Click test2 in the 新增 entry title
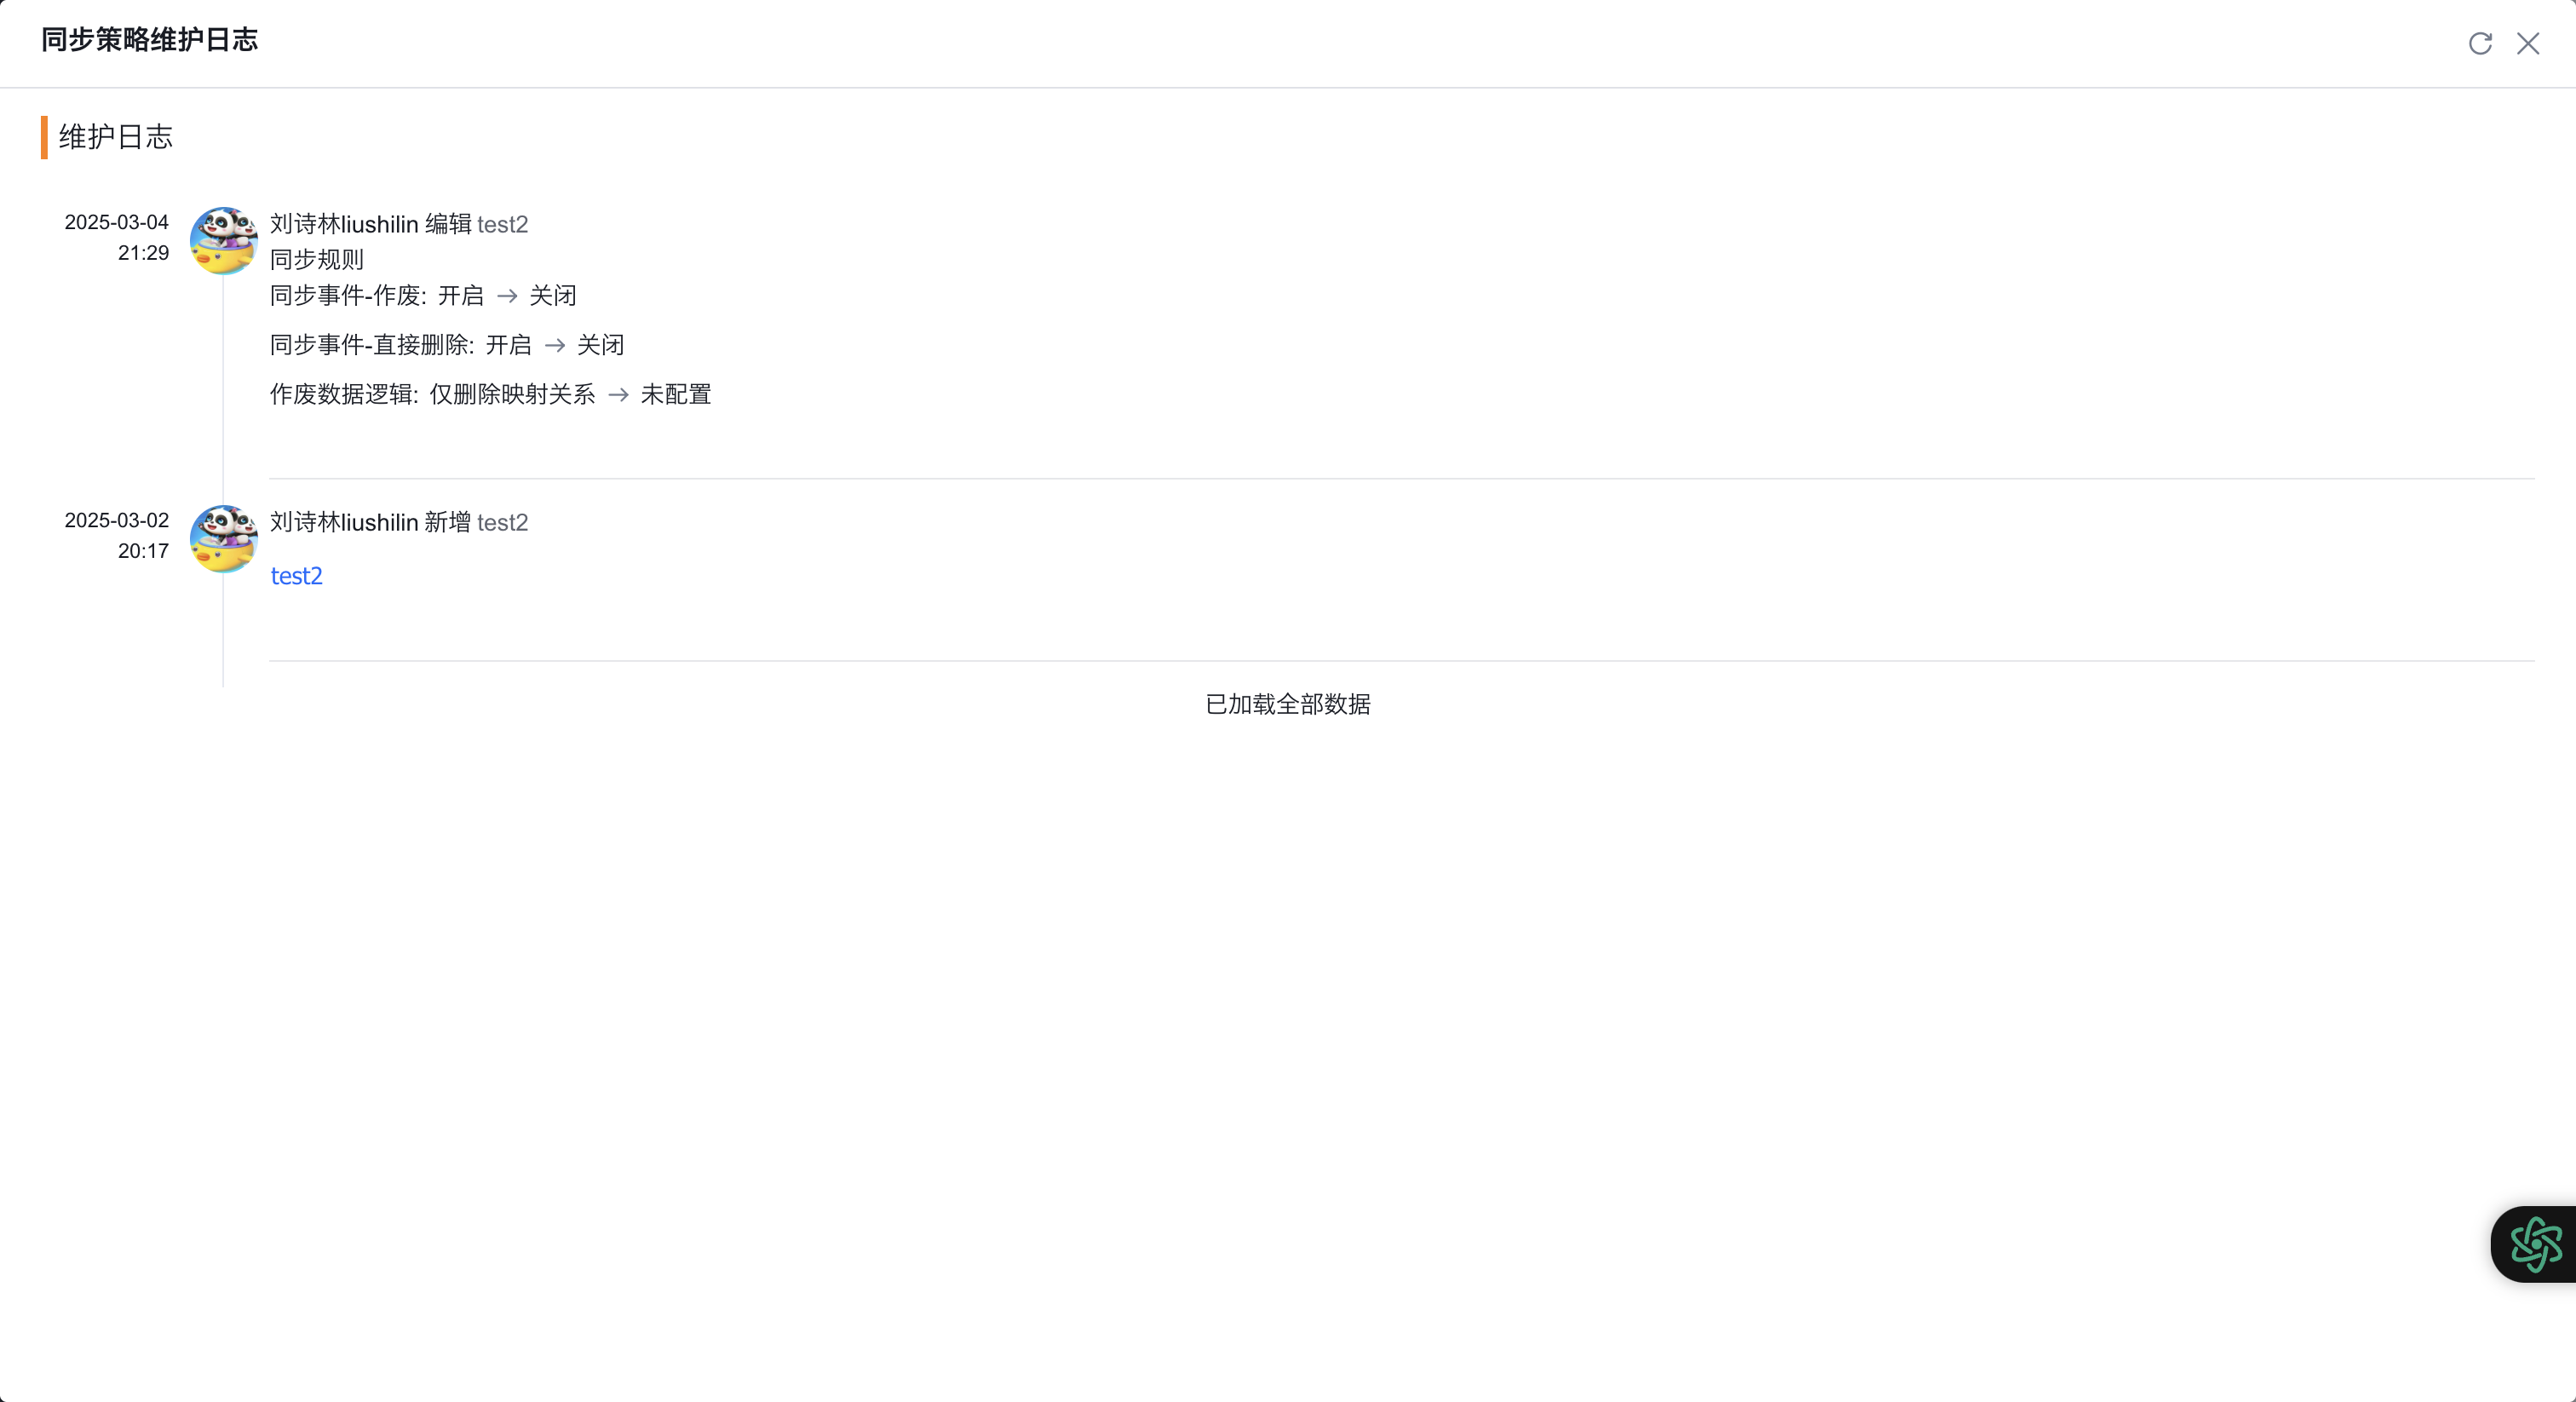The height and width of the screenshot is (1402, 2576). (503, 522)
